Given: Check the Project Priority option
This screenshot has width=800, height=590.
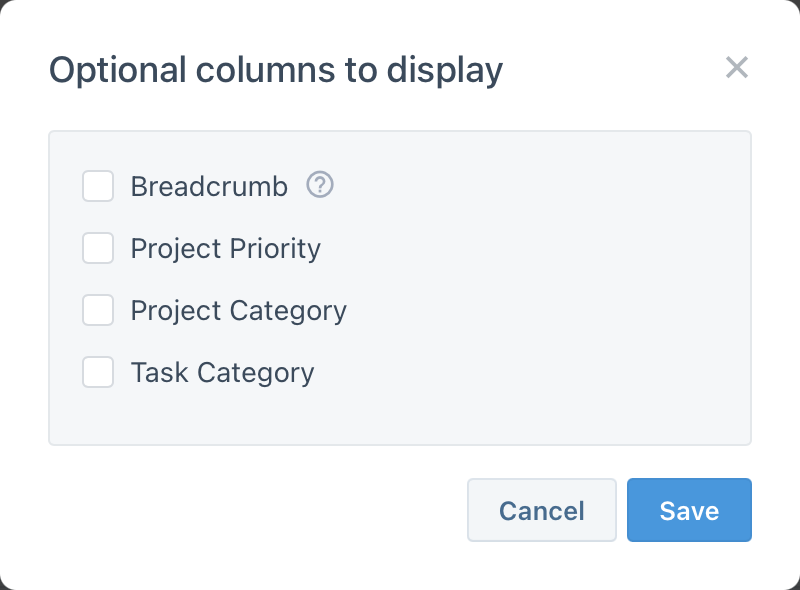Looking at the screenshot, I should 97,248.
